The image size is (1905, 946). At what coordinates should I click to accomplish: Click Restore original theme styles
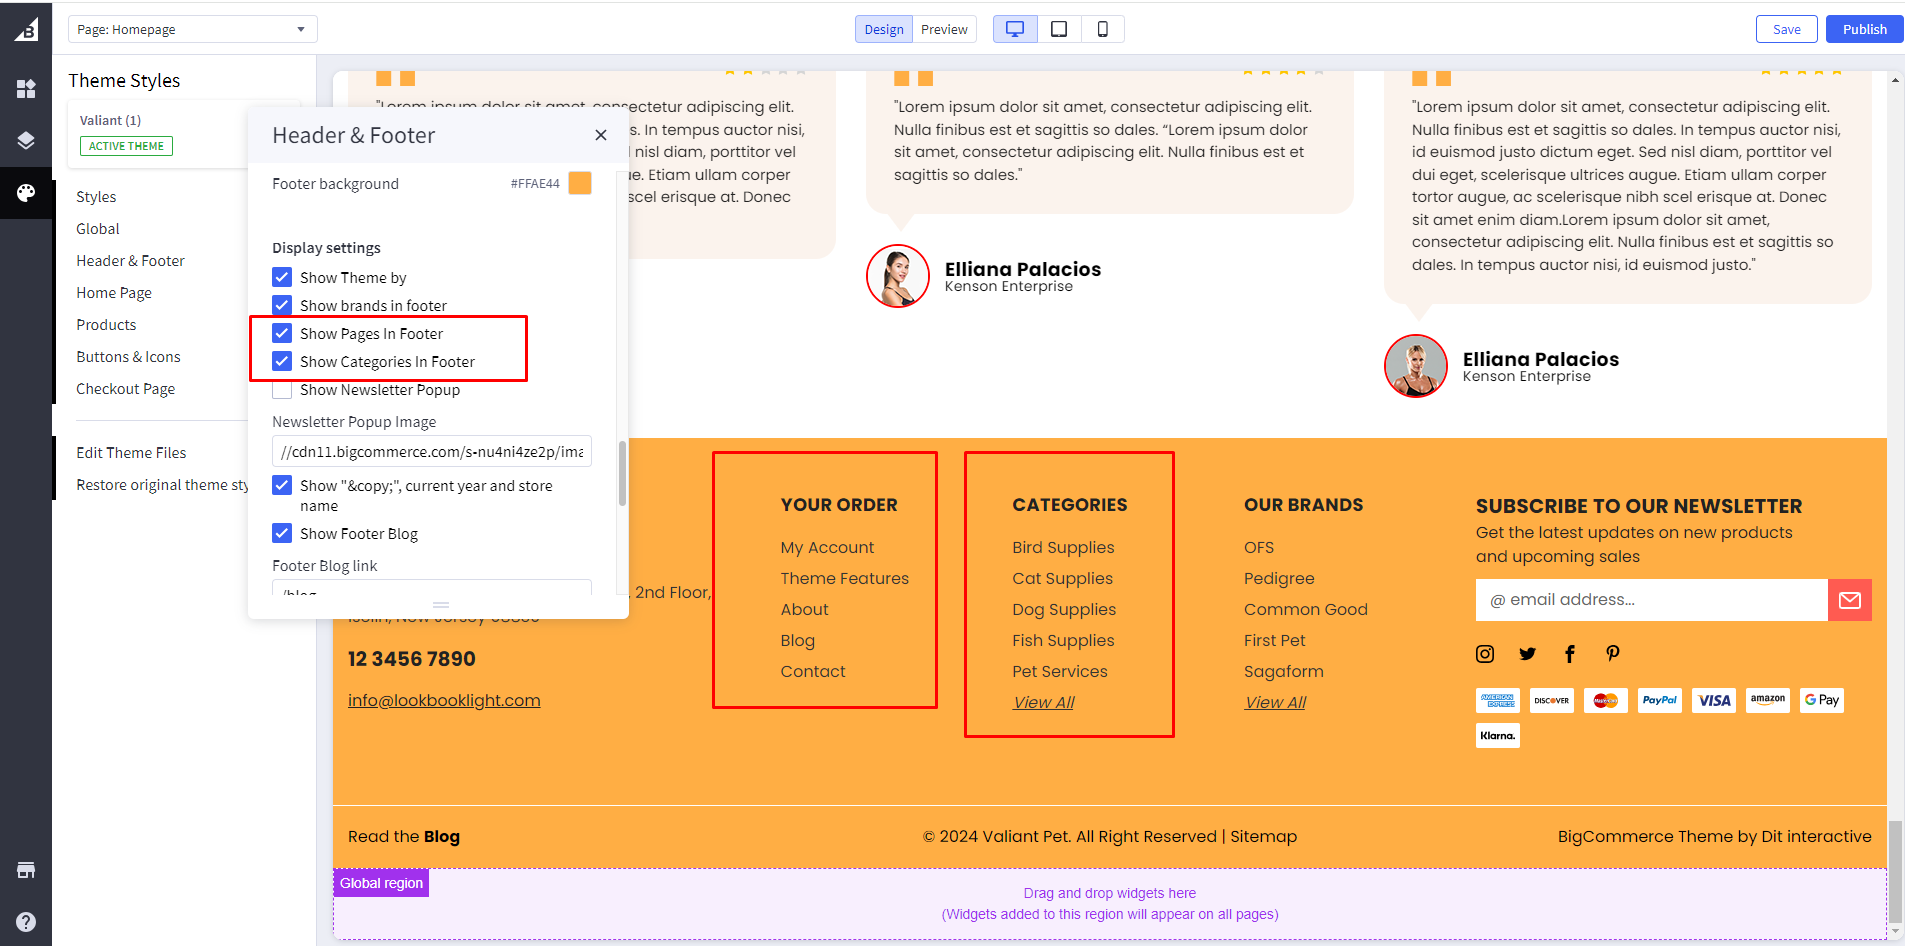pos(162,485)
